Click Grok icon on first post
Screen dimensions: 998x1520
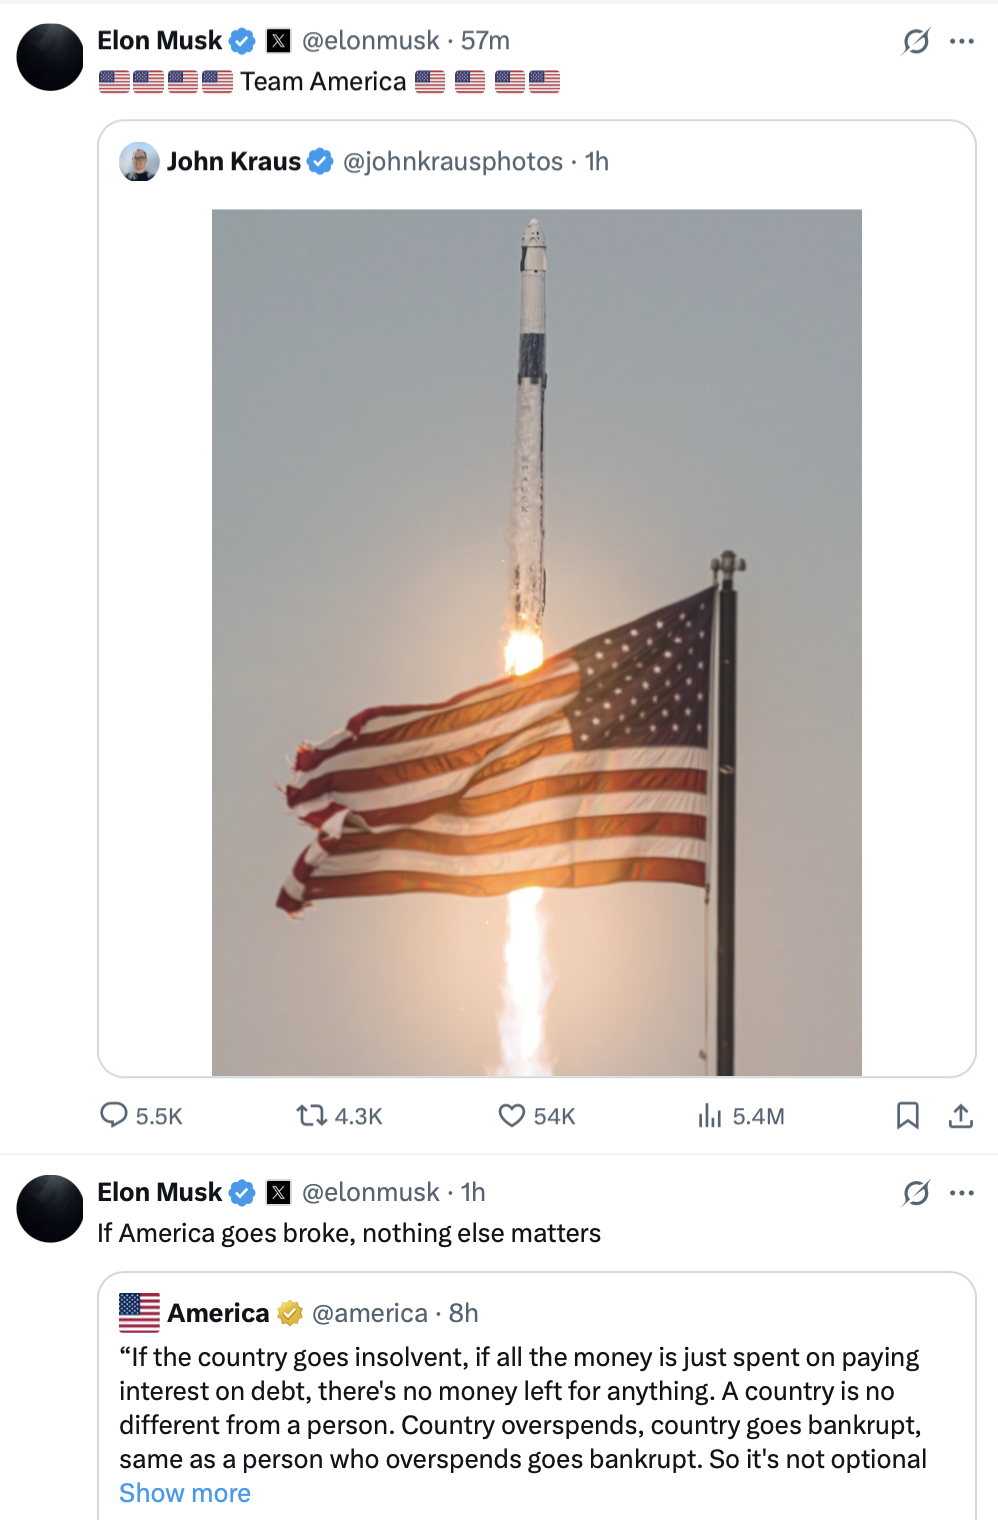click(916, 41)
